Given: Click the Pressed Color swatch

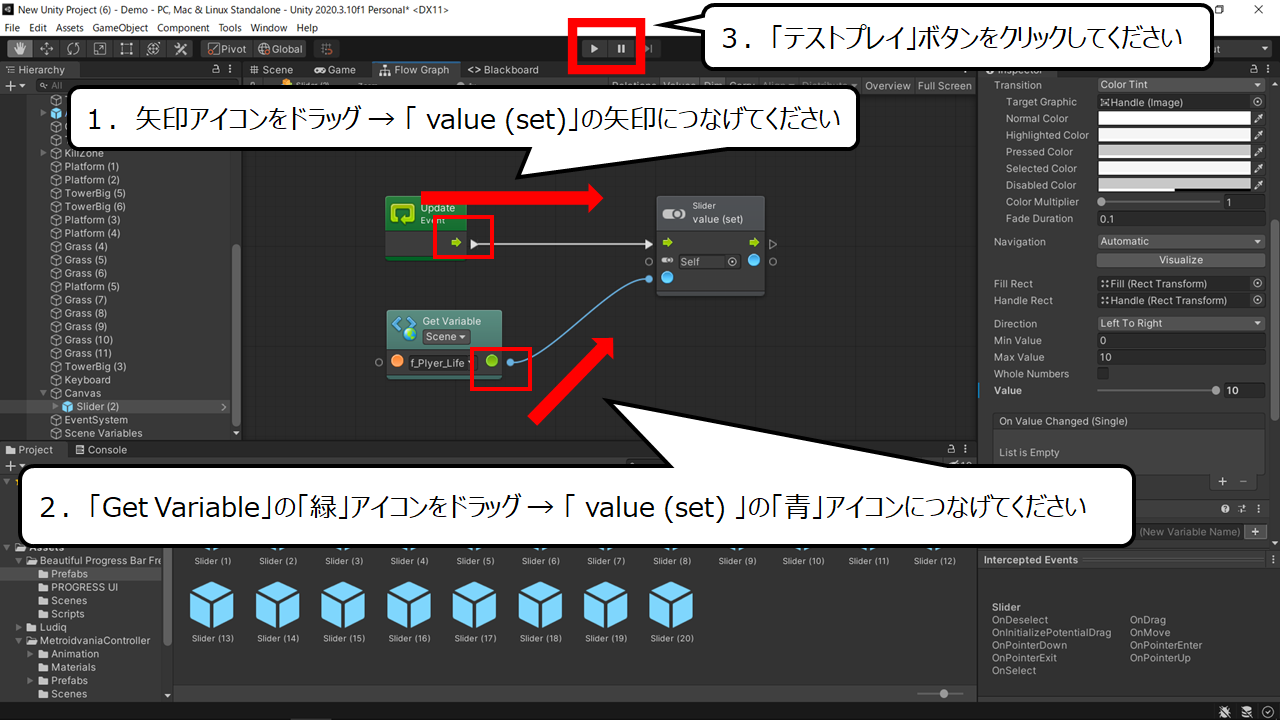Looking at the screenshot, I should (x=1174, y=152).
